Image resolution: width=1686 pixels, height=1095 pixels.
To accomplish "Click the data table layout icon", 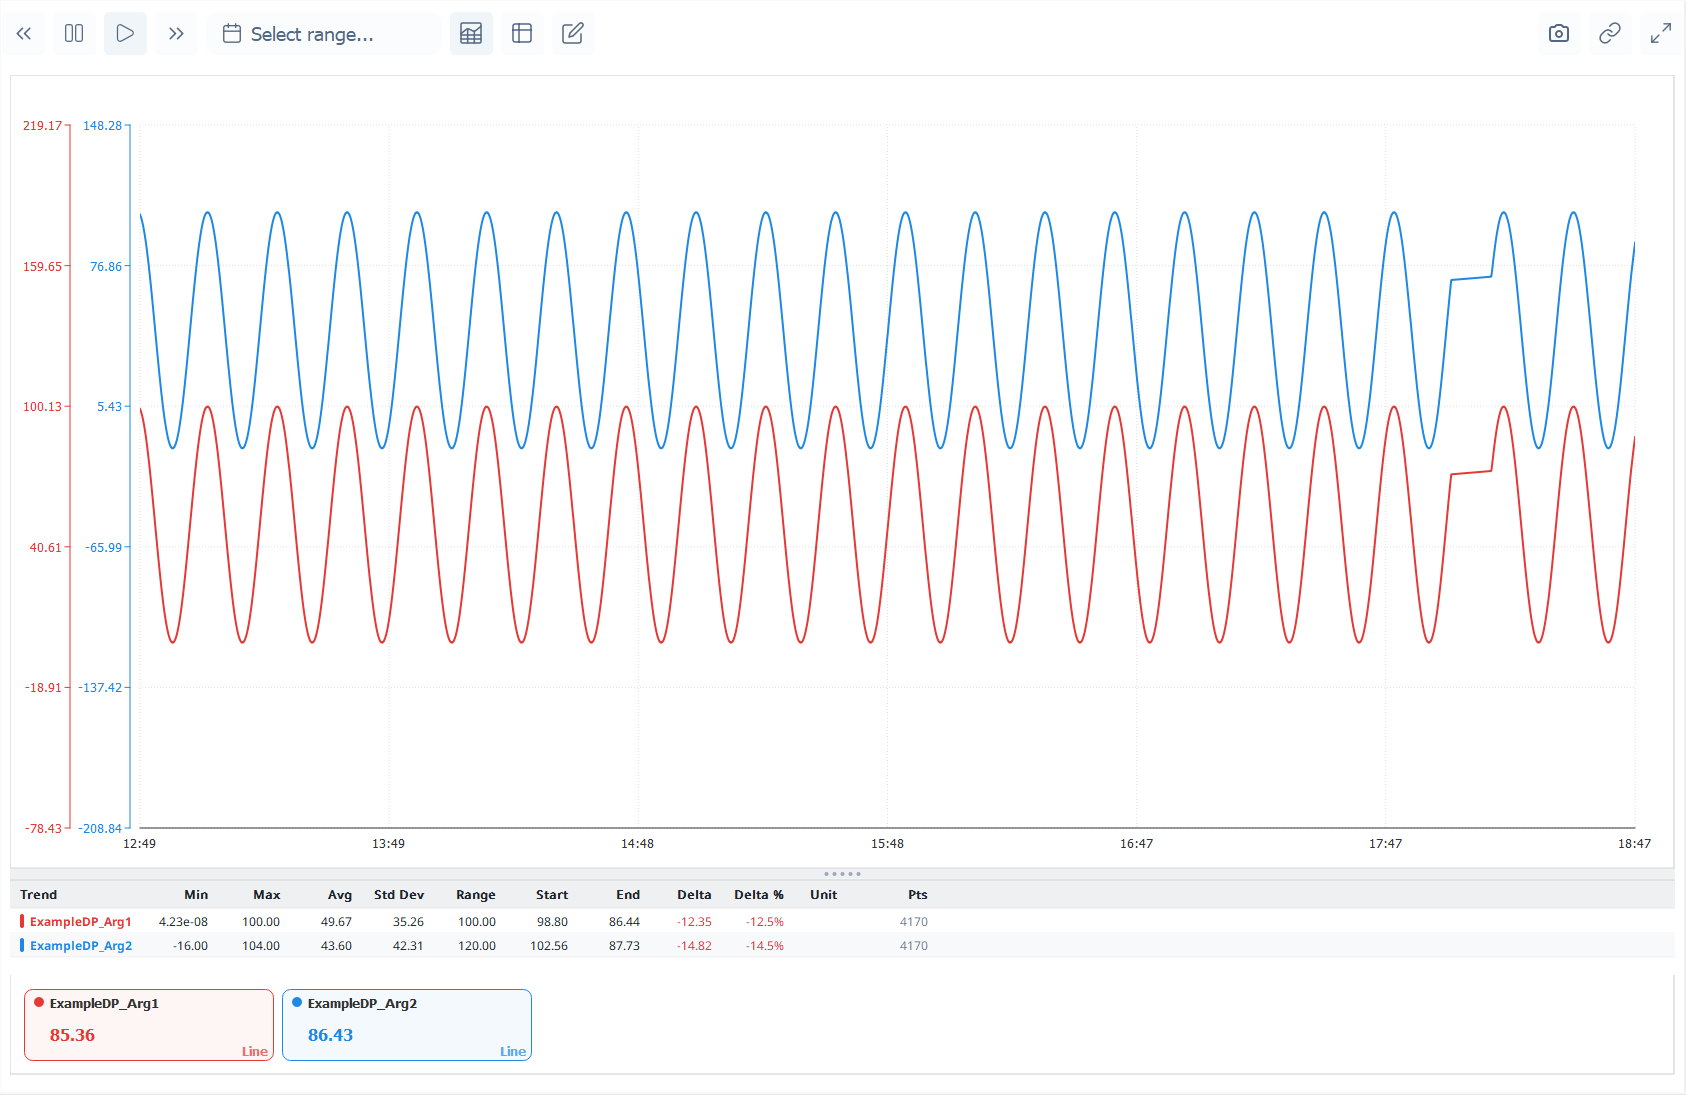I will 522,34.
